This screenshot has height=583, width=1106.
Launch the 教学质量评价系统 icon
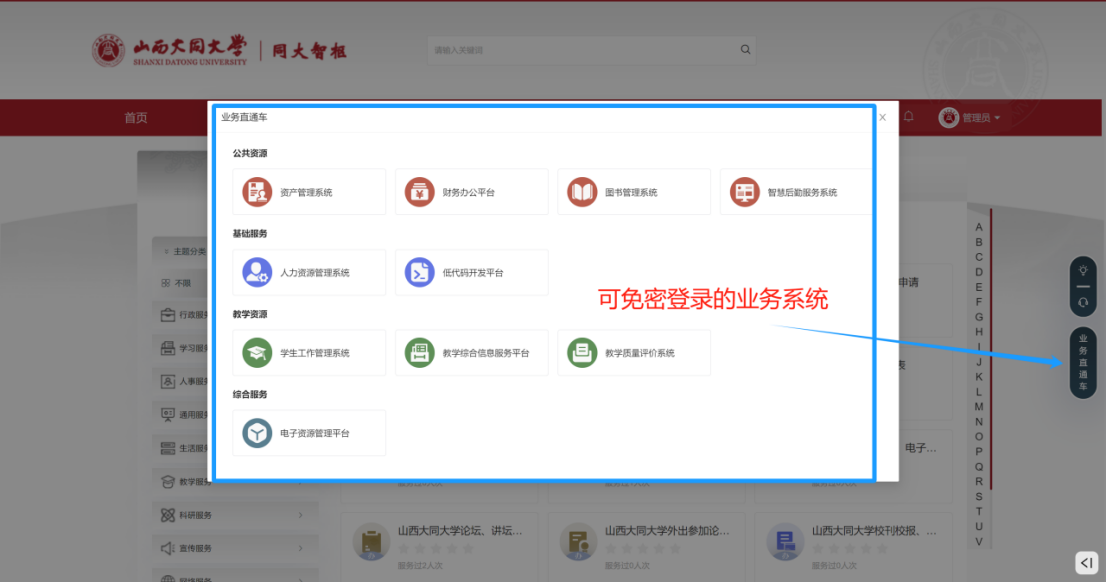tap(582, 353)
